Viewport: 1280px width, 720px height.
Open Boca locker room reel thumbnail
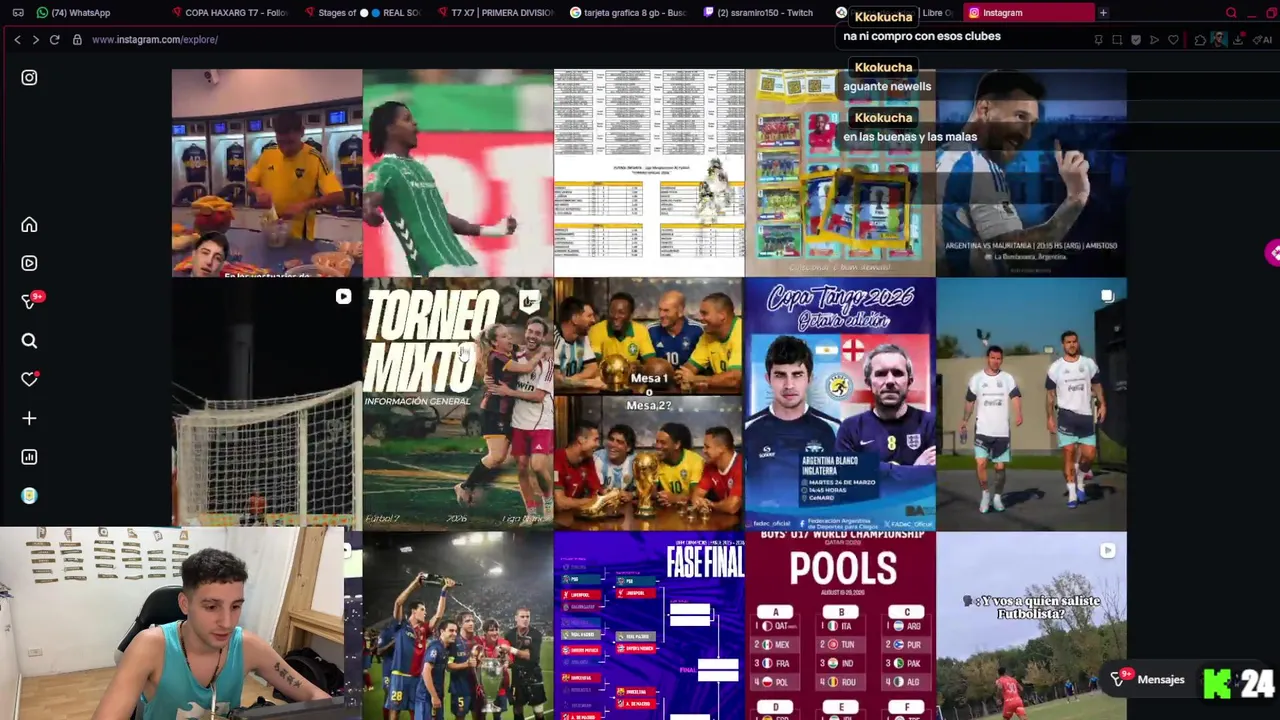pyautogui.click(x=266, y=172)
